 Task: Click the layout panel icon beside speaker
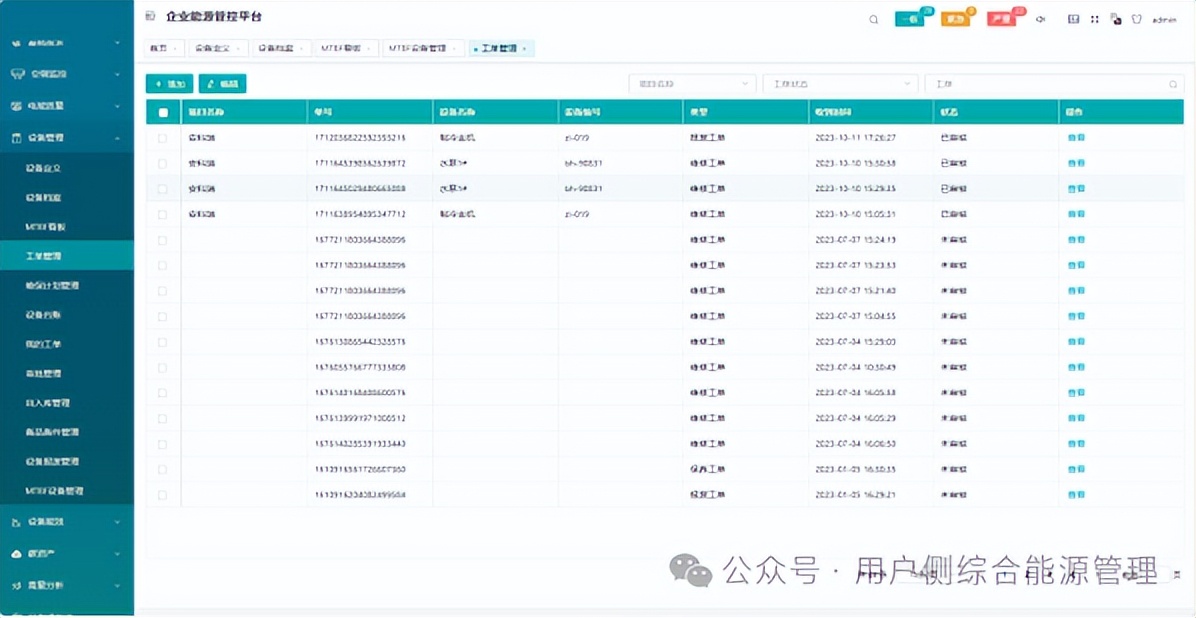point(1073,19)
